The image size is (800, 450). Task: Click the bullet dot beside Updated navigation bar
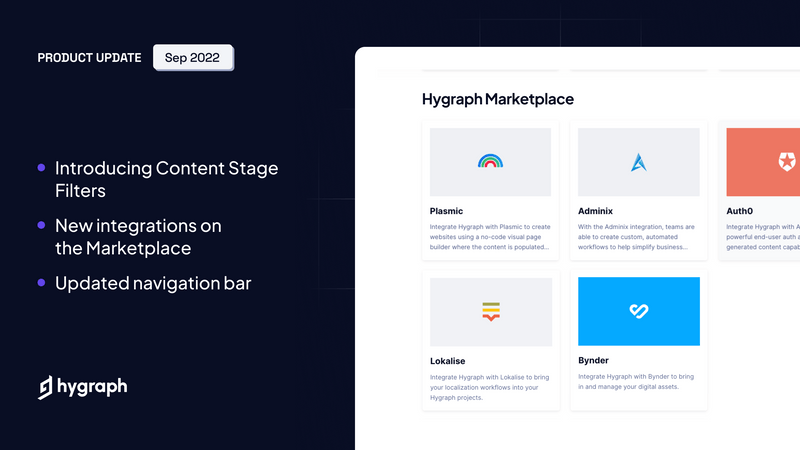41,284
